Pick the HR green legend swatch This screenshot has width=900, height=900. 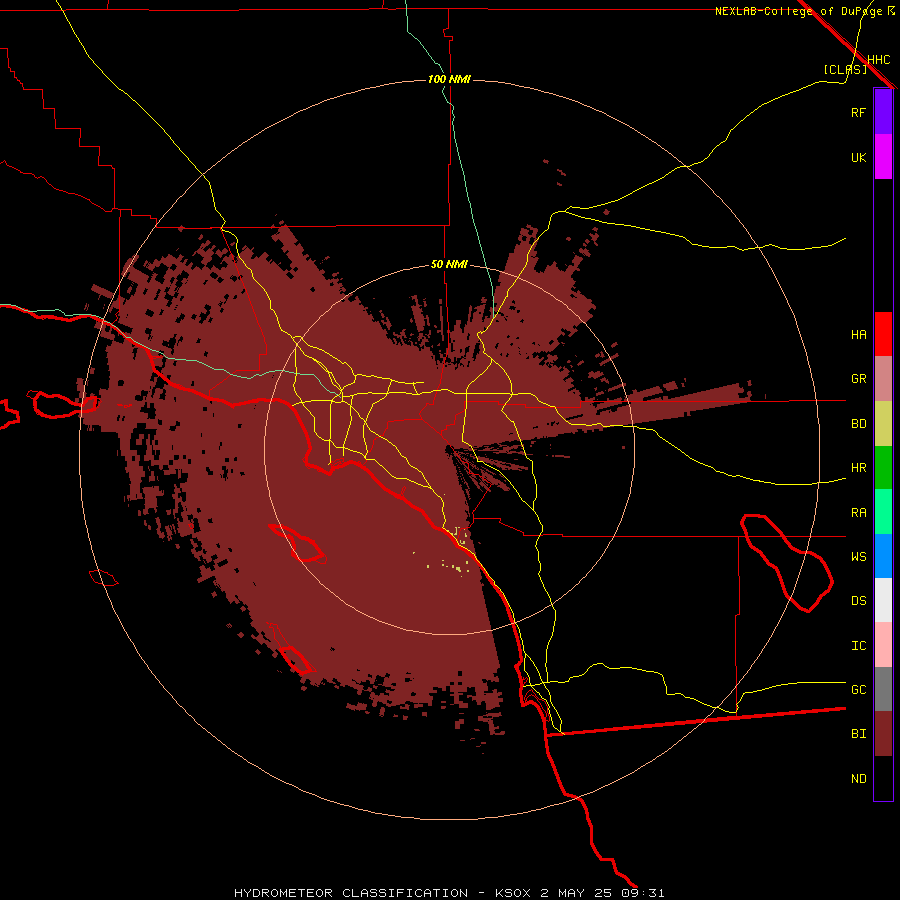[x=883, y=468]
